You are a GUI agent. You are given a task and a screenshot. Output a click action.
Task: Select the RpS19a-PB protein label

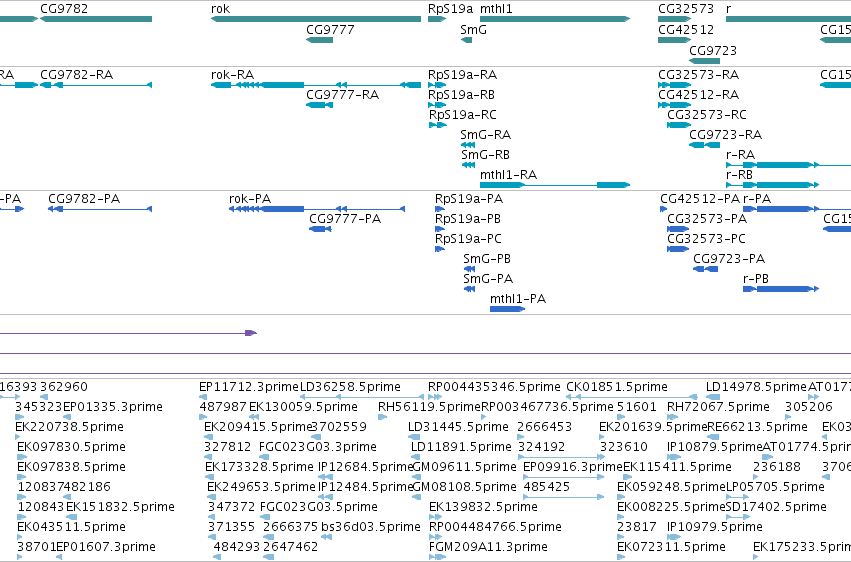point(468,219)
